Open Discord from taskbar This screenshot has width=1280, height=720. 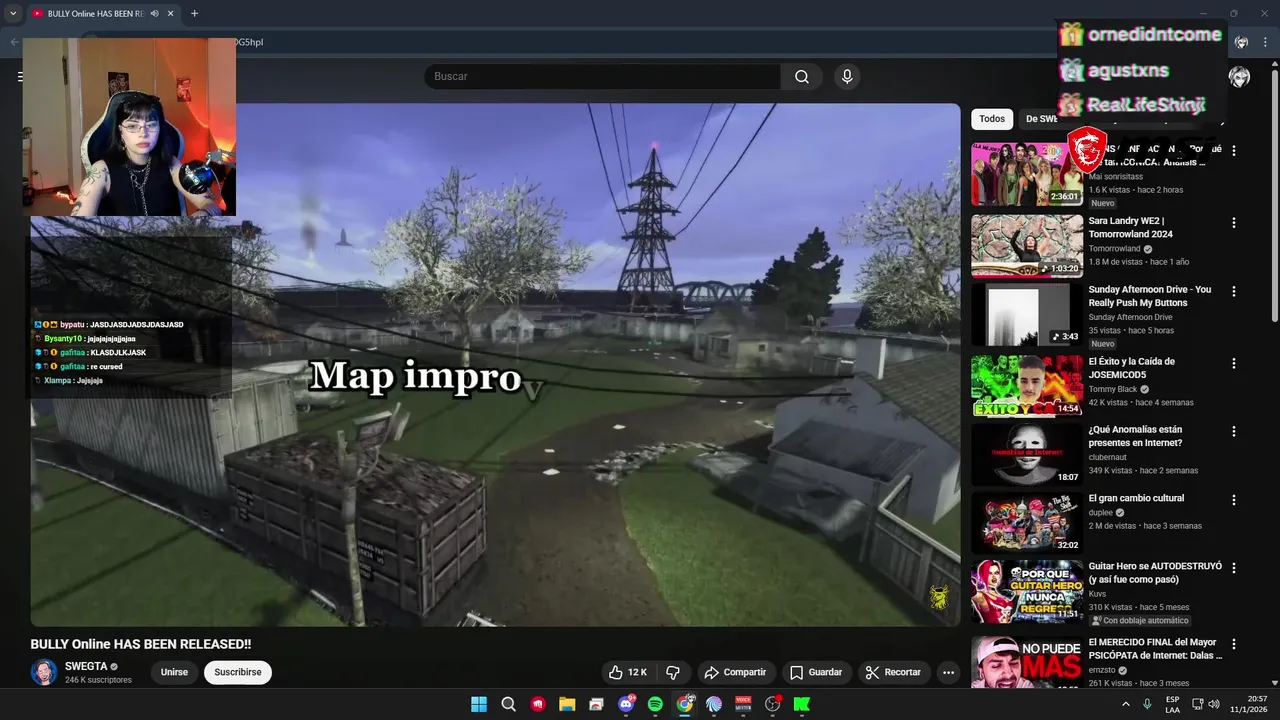tap(626, 704)
